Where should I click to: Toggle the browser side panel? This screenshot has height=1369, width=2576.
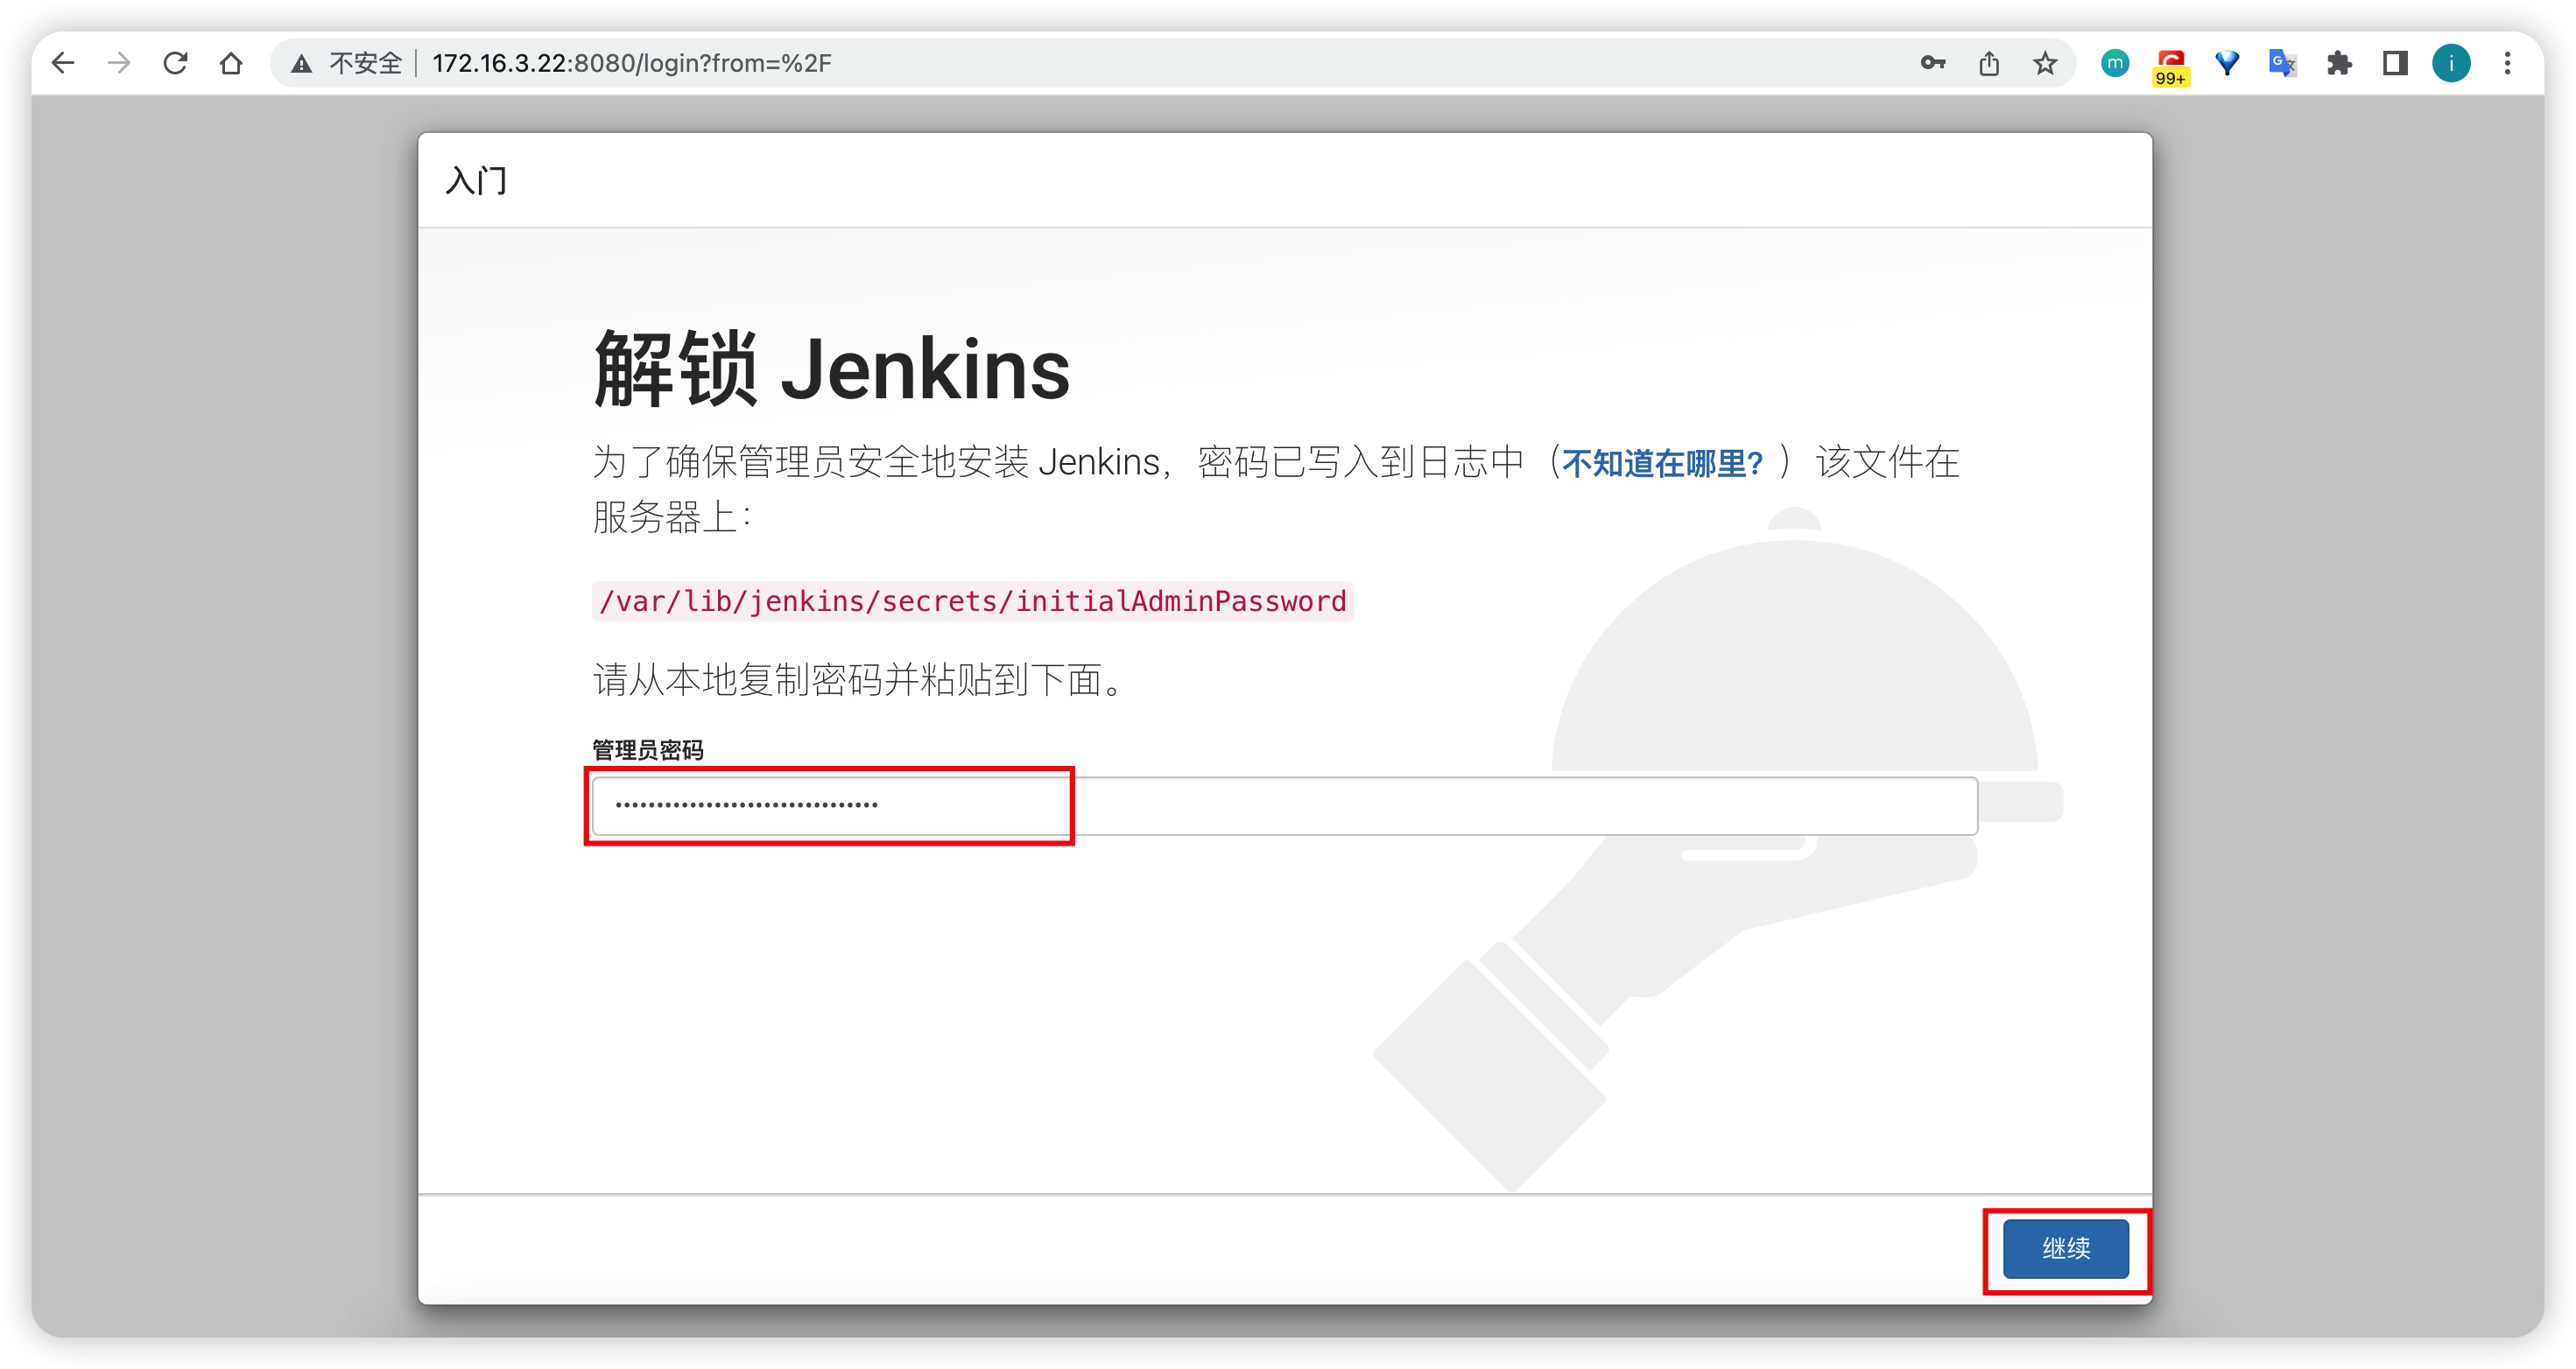2395,63
